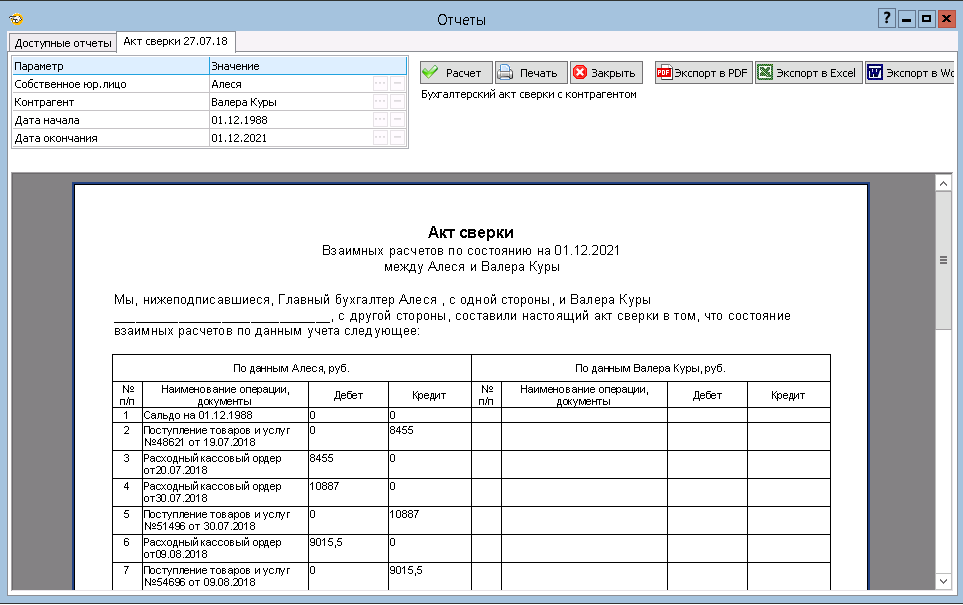Export the report via Экспорт в PDF
The image size is (963, 605).
(703, 73)
